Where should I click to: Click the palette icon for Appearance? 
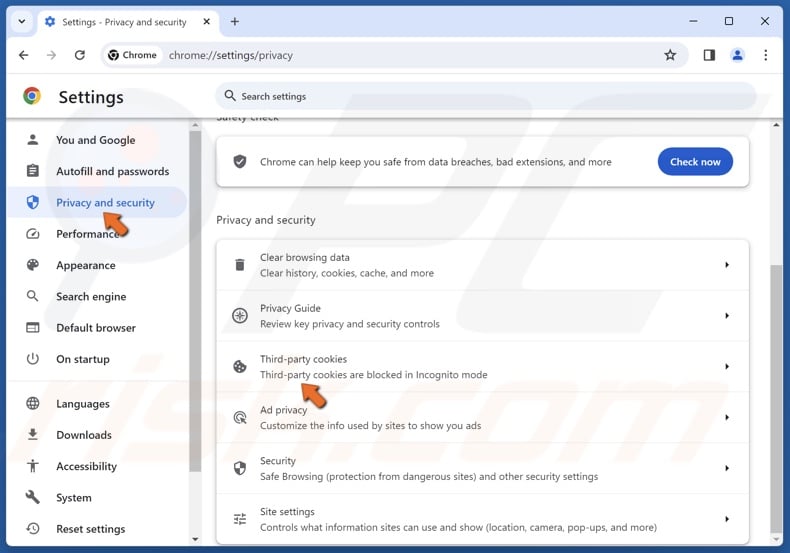coord(33,265)
